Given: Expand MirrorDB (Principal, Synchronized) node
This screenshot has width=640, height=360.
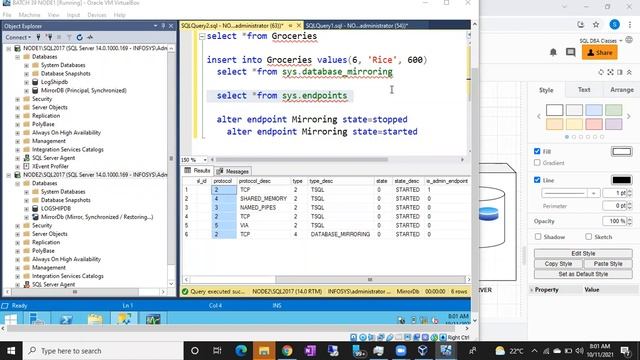Looking at the screenshot, I should click(27, 91).
